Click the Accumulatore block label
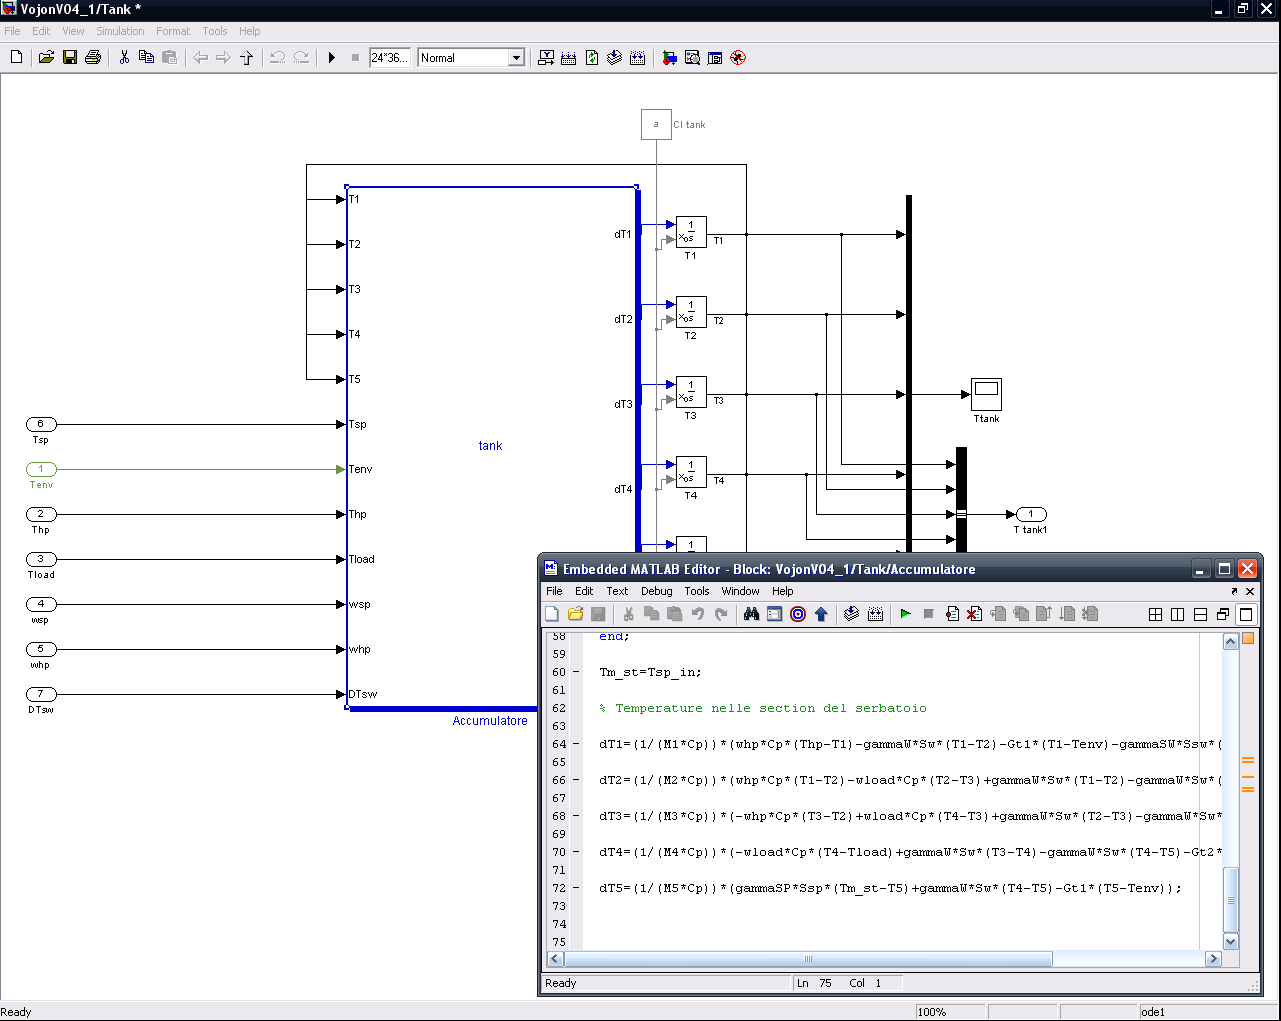The width and height of the screenshot is (1281, 1021). click(x=490, y=721)
